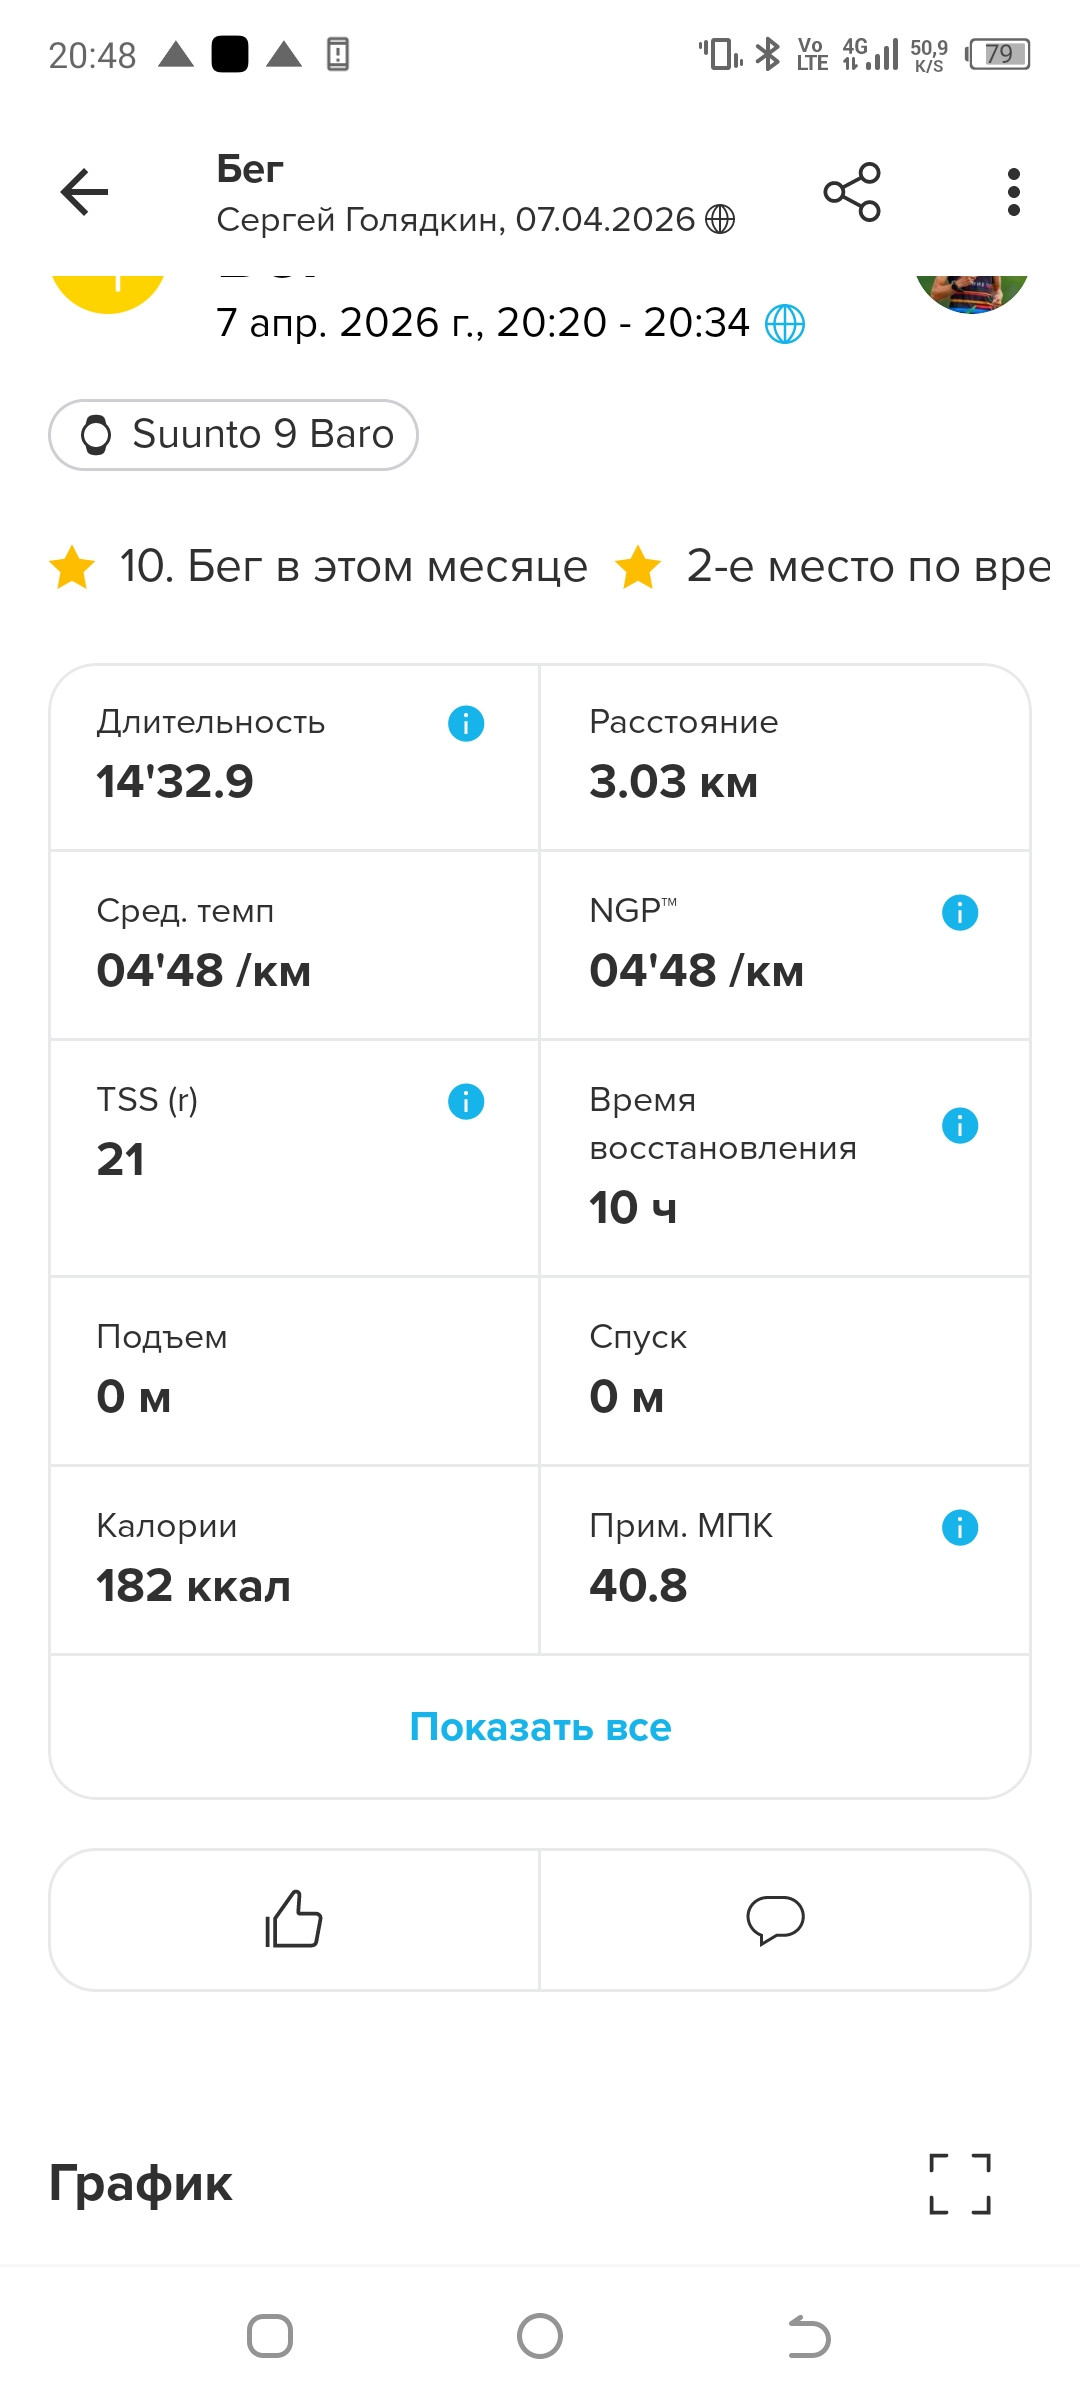Screen dimensions: 1080x2408
Task: Expand График to fullscreen
Action: pyautogui.click(x=960, y=2183)
